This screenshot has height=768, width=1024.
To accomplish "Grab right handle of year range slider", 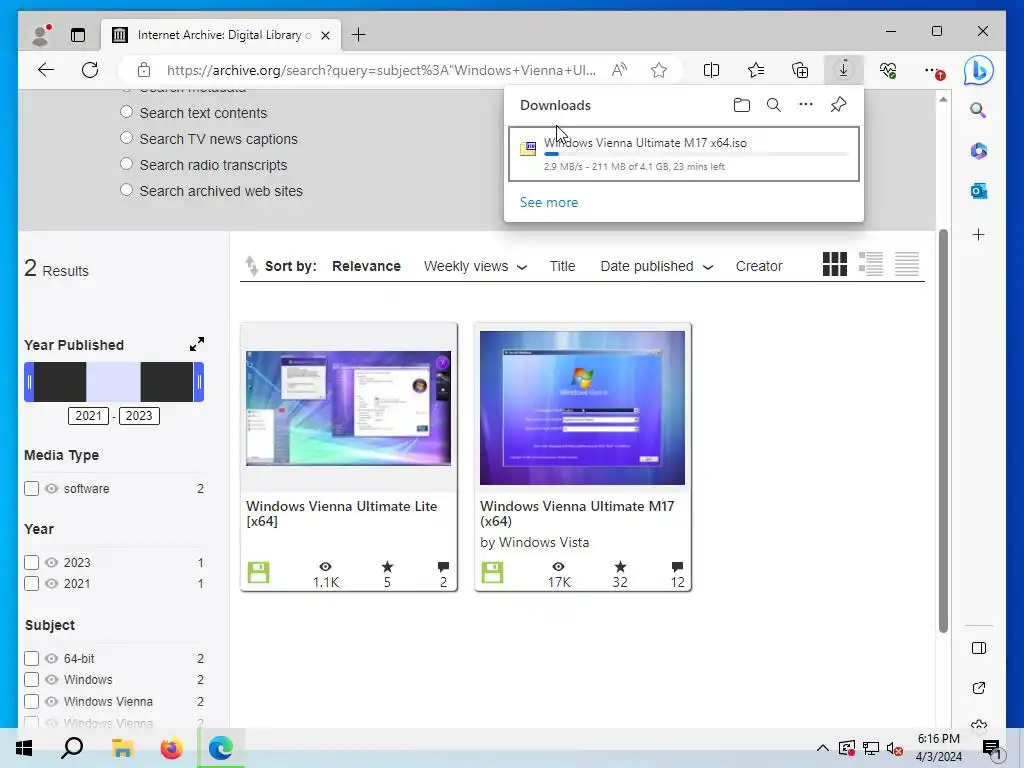I will point(199,382).
